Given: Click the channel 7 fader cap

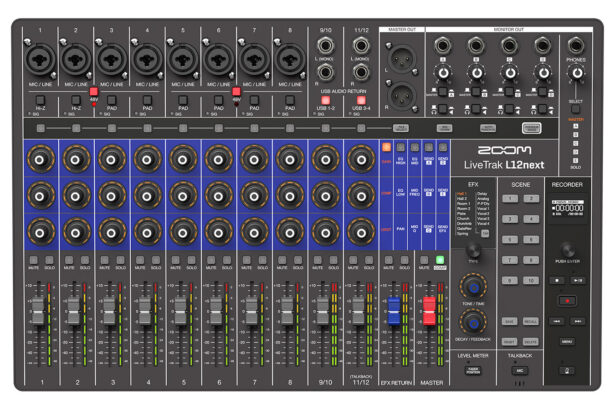Looking at the screenshot, I should click(x=251, y=311).
